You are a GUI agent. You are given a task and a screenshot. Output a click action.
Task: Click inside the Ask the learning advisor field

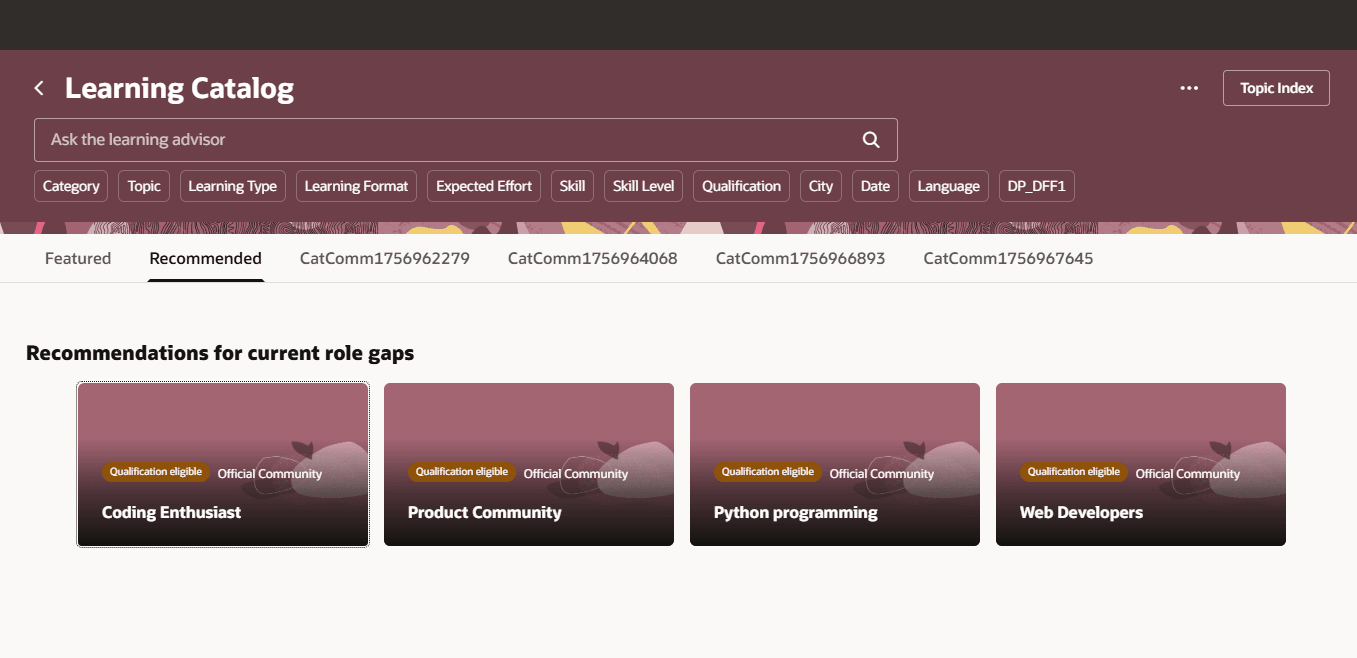tap(400, 139)
